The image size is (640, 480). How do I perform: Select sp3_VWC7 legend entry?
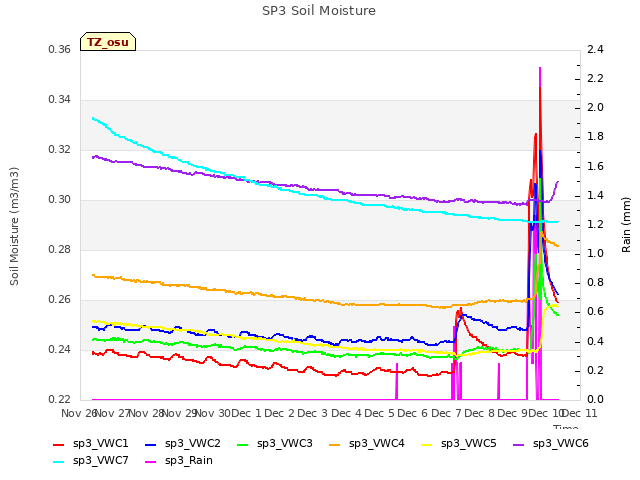(91, 461)
